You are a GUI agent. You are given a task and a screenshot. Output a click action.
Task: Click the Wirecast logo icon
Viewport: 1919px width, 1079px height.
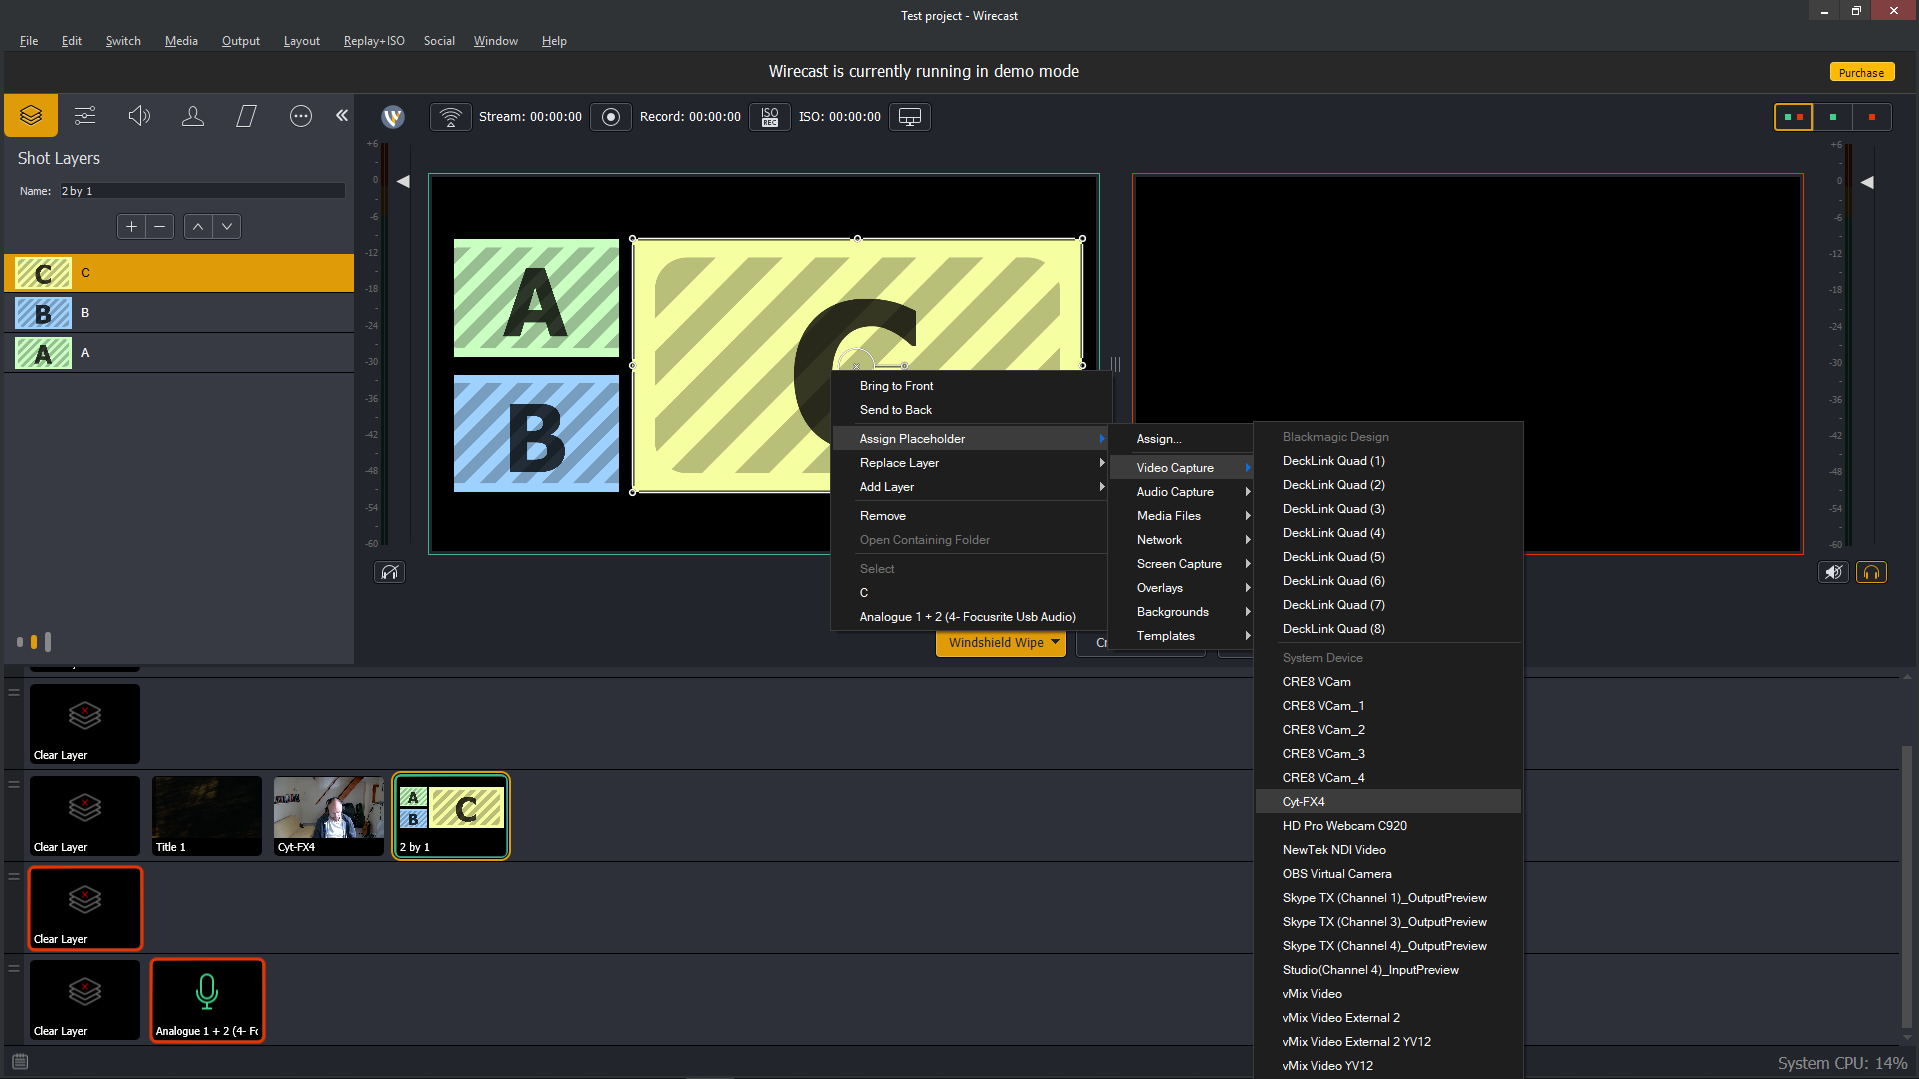pos(393,117)
